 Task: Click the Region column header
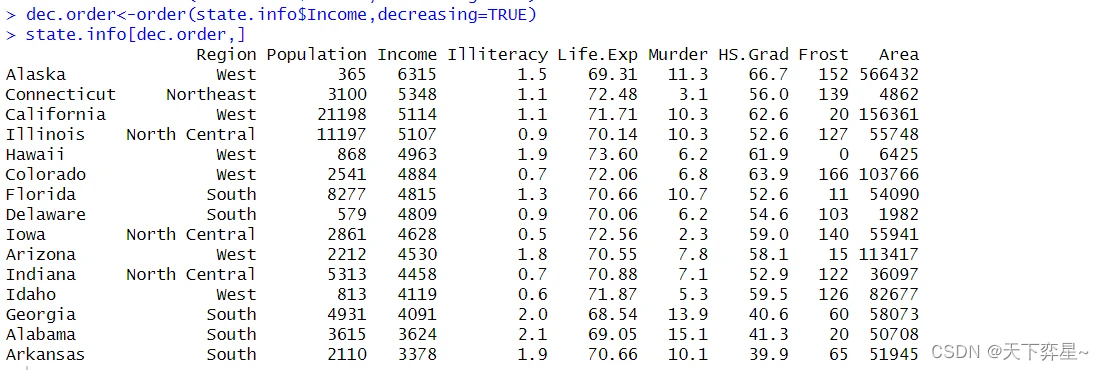226,55
